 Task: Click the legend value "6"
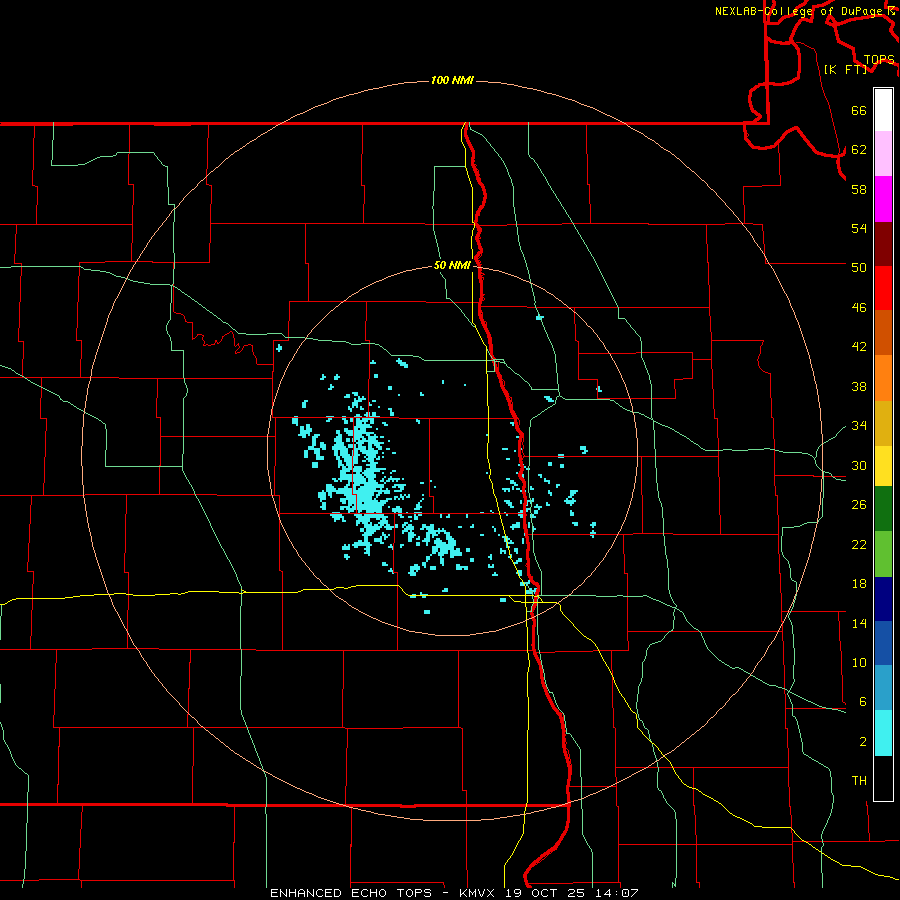tap(863, 702)
